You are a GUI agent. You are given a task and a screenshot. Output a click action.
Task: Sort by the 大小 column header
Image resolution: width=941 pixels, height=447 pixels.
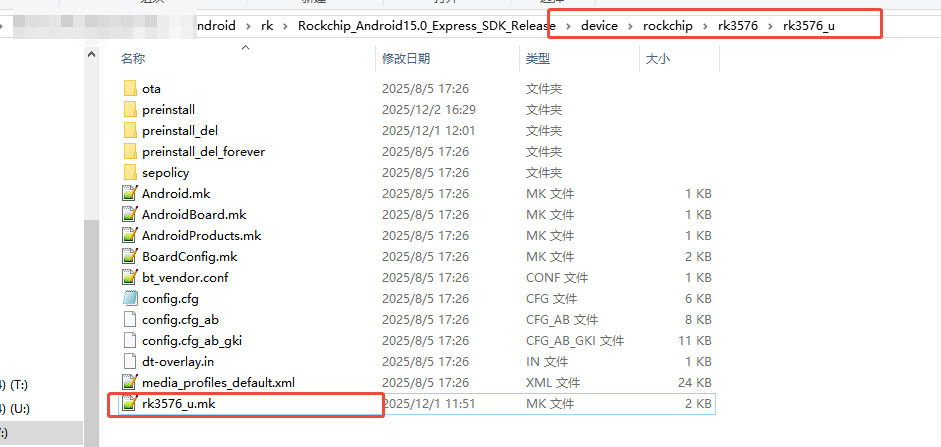pos(658,59)
